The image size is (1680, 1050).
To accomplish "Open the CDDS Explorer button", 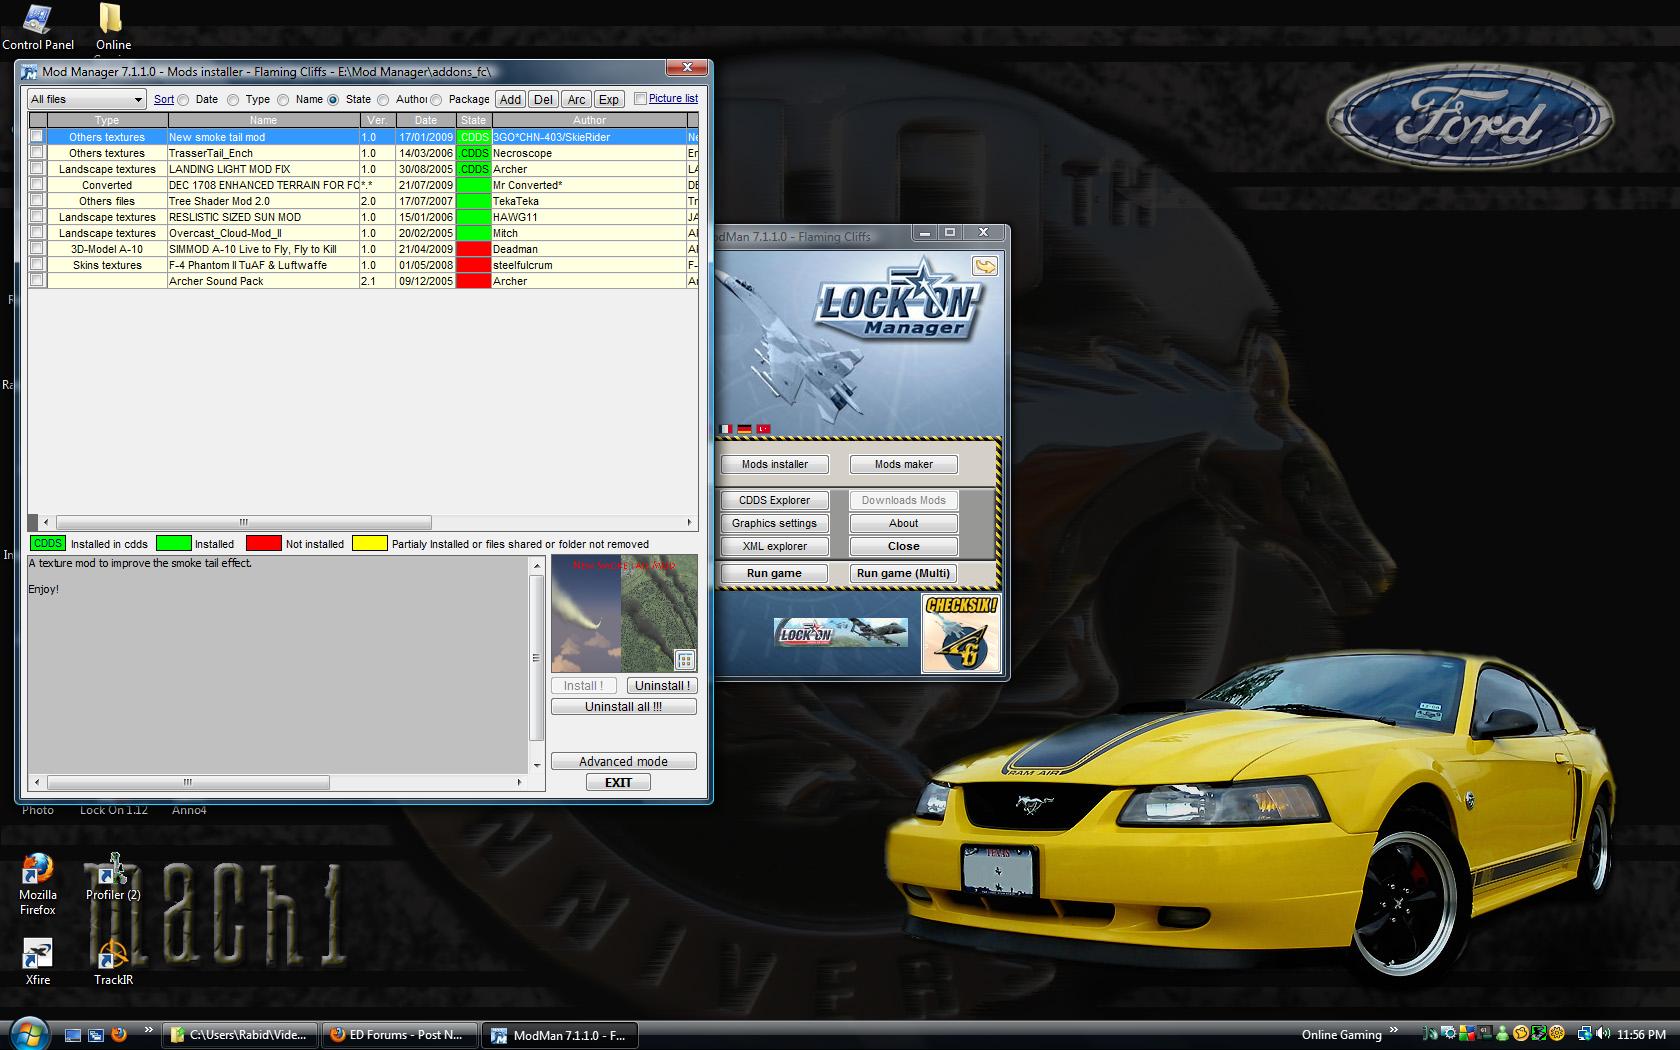I will [x=774, y=500].
